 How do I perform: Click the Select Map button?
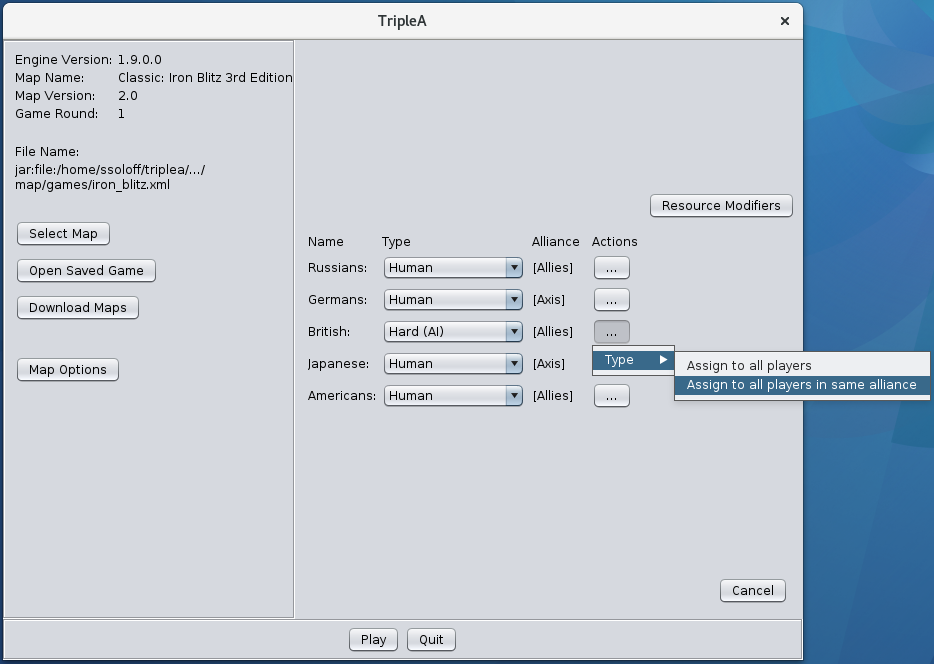tap(63, 233)
